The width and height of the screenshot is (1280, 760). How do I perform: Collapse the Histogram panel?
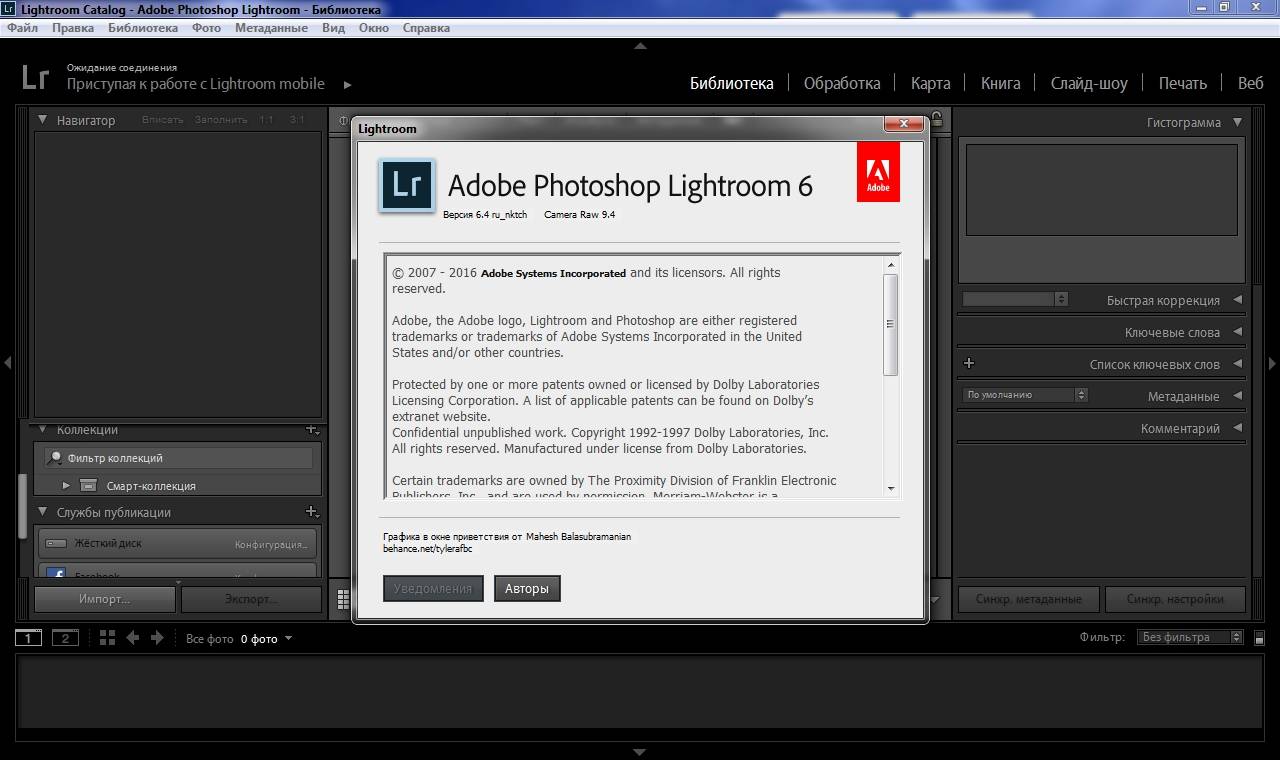pyautogui.click(x=1237, y=122)
